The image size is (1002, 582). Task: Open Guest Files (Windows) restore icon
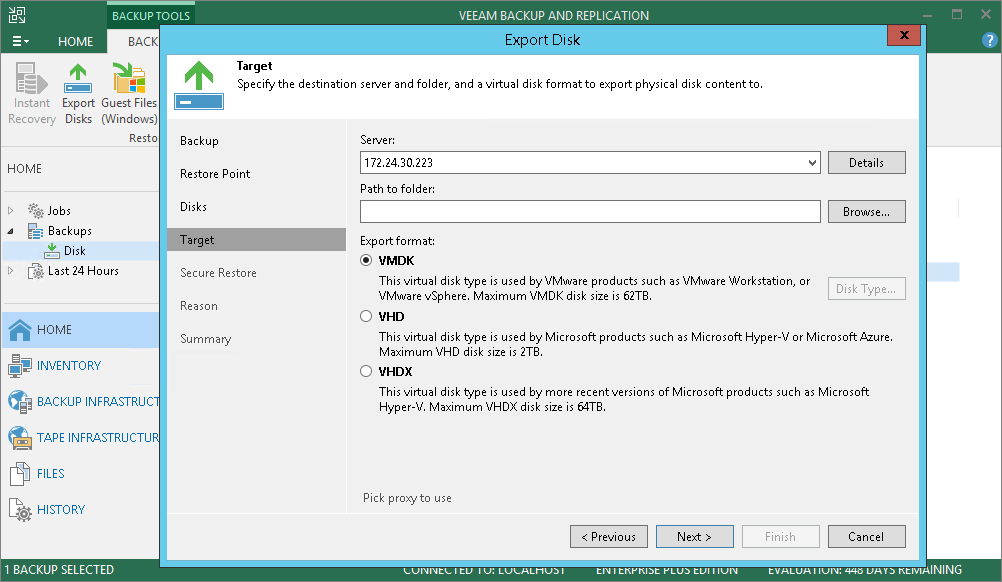pos(129,79)
